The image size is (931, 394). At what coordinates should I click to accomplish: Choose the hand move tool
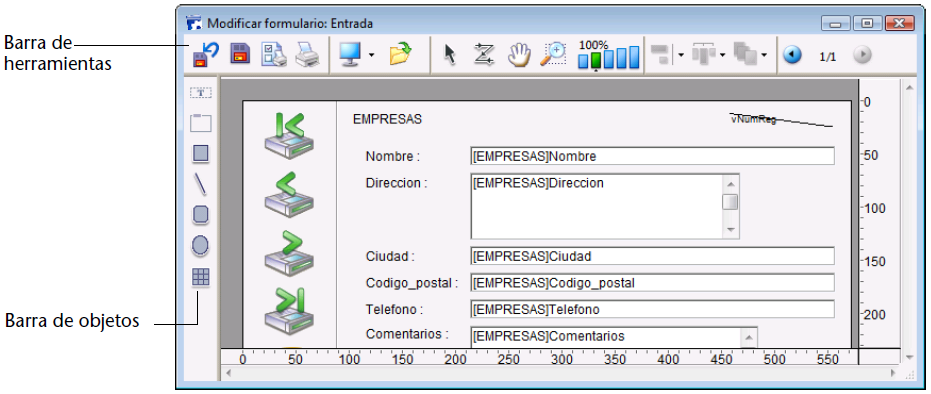pyautogui.click(x=518, y=55)
